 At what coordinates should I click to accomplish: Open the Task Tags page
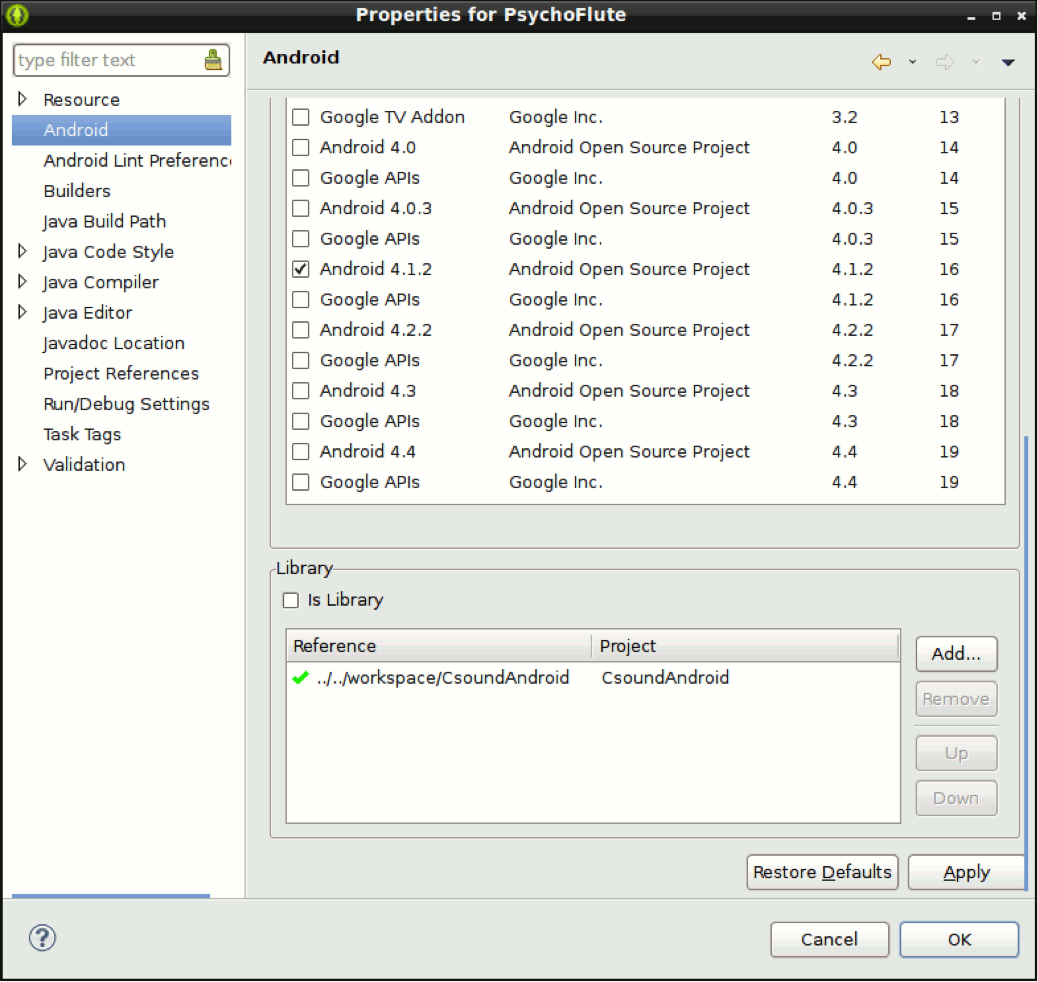(x=82, y=434)
